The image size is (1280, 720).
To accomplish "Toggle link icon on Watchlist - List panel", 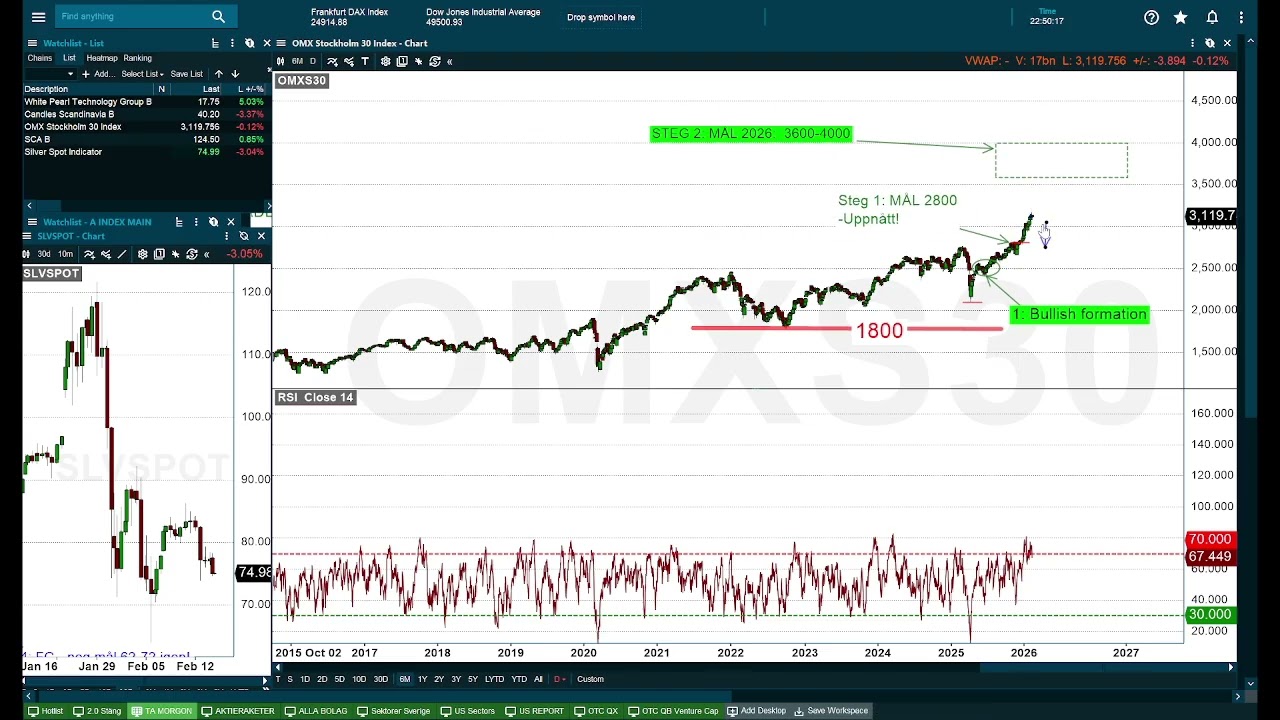I will tap(249, 43).
